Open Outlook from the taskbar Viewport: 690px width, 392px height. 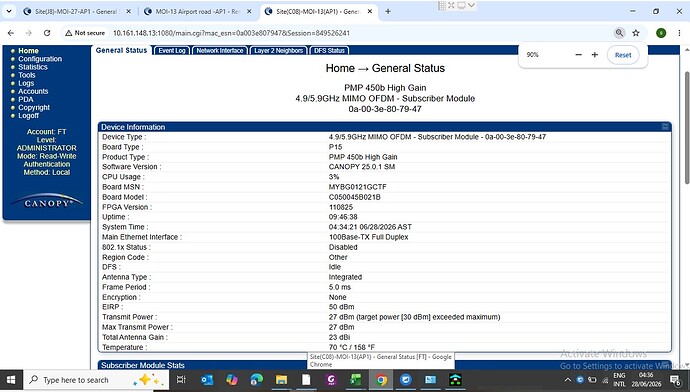(x=207, y=380)
